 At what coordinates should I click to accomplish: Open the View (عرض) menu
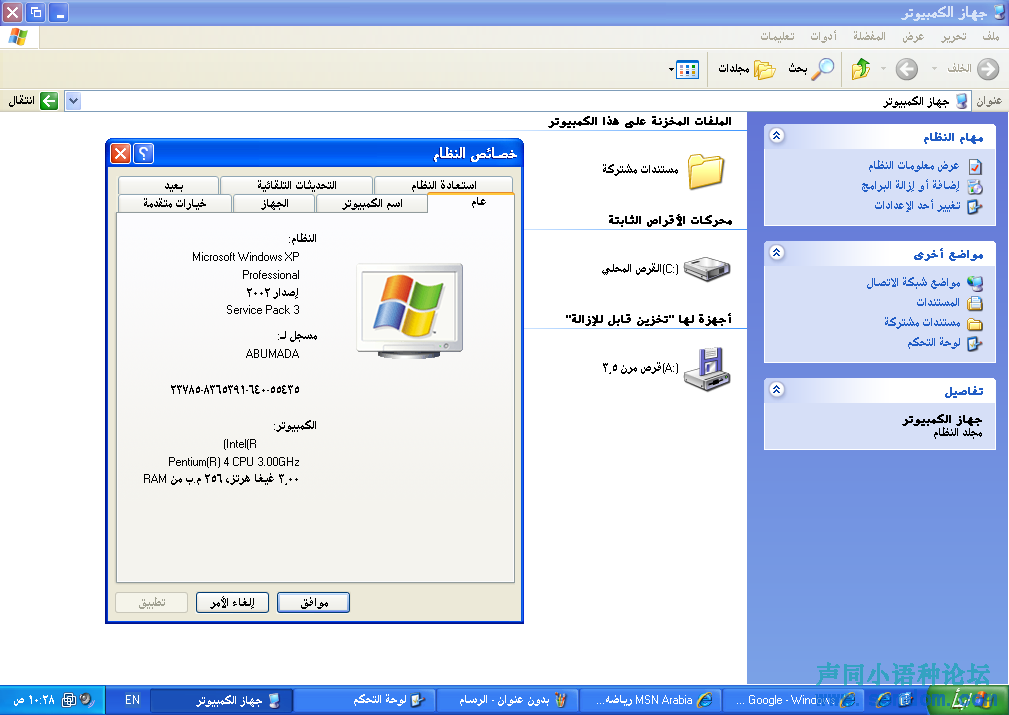913,36
